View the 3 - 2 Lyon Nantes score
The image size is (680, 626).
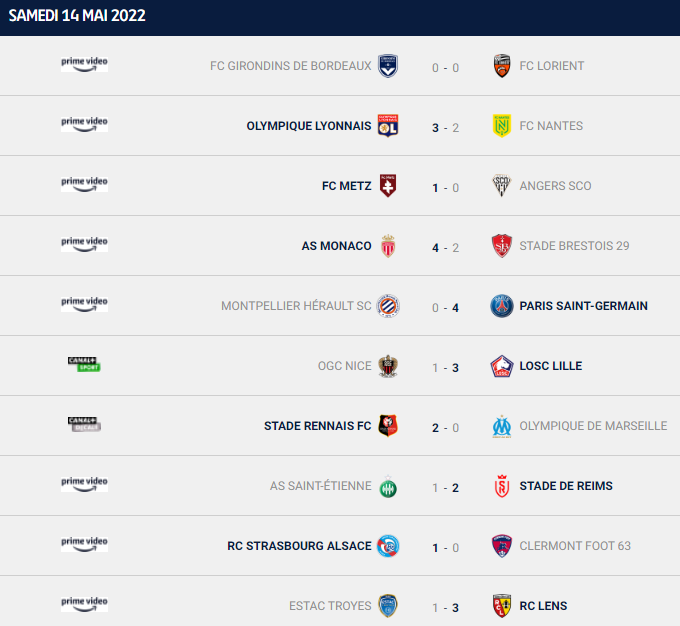(445, 128)
